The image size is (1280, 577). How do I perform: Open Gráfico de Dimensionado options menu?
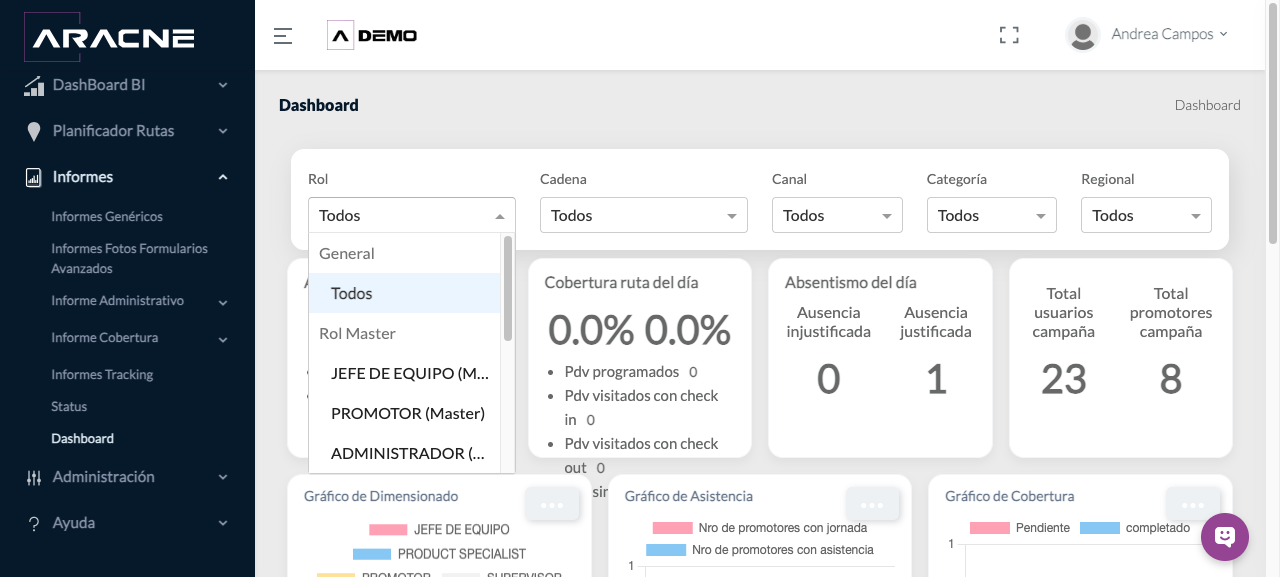coord(552,505)
